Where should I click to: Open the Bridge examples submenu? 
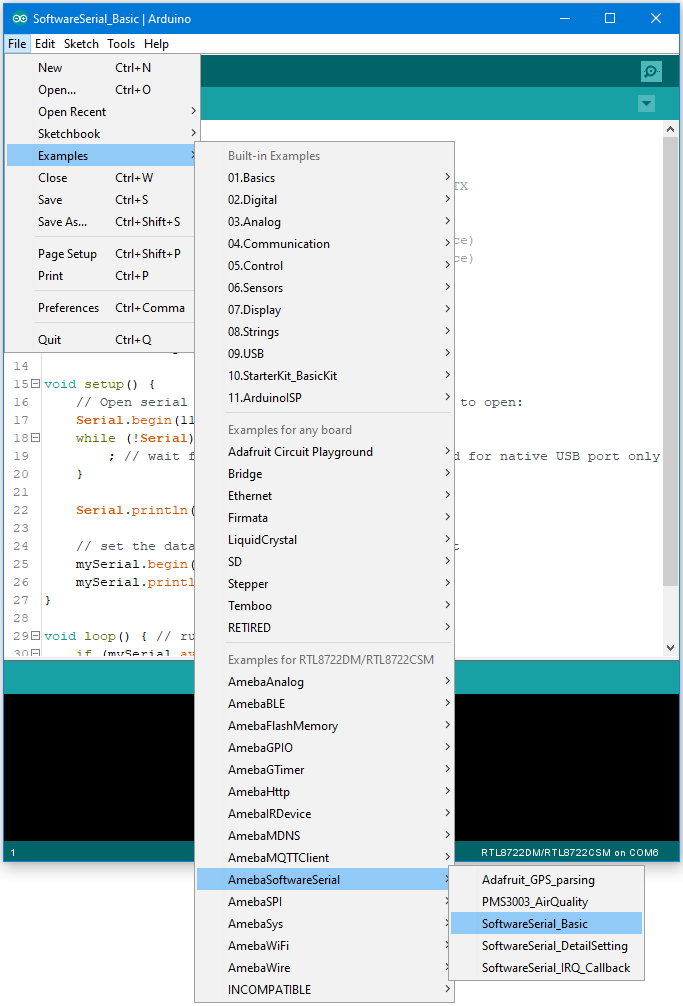click(x=325, y=473)
